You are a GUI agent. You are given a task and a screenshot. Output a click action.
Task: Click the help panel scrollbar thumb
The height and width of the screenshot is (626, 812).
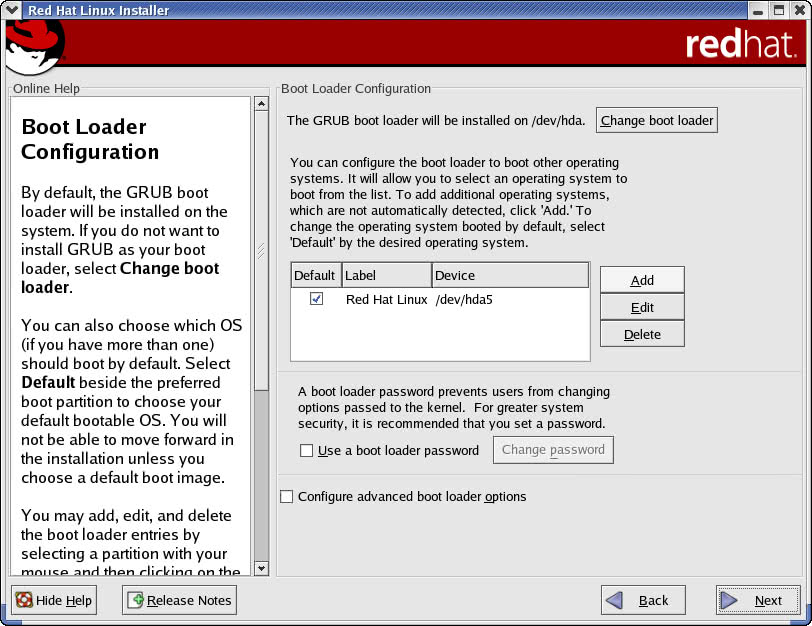(262, 251)
